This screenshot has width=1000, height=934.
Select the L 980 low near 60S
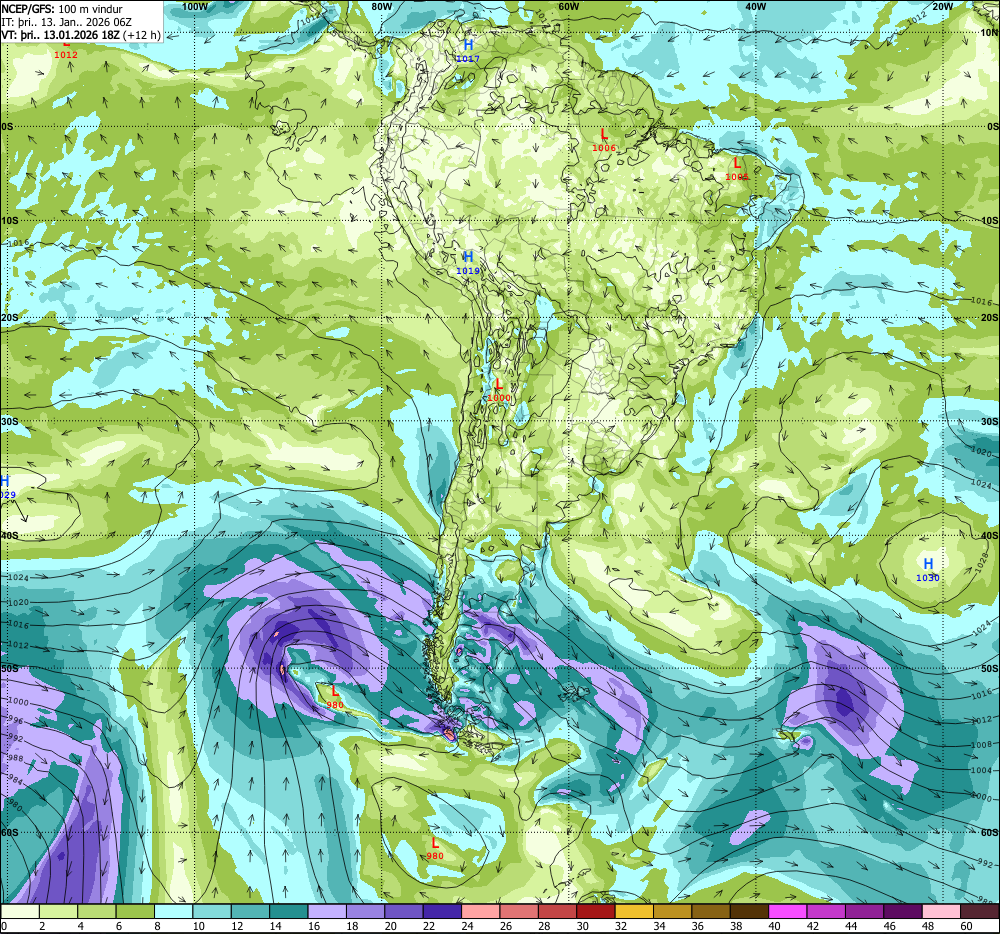435,849
